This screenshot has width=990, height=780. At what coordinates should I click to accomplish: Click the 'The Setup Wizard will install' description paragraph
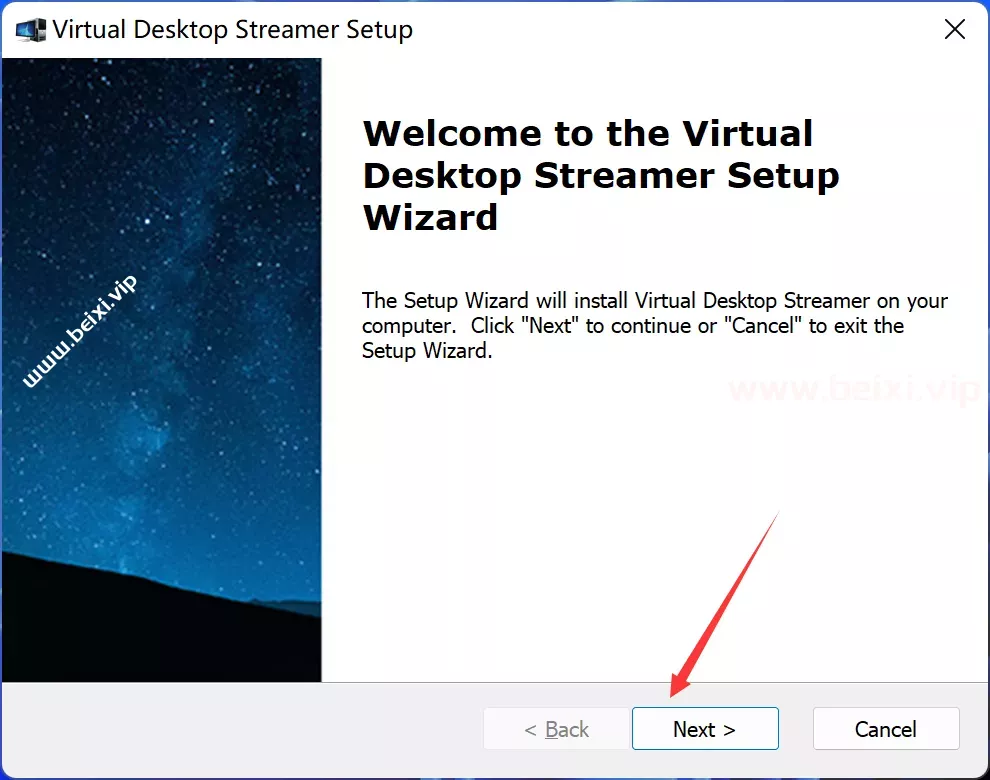click(x=654, y=325)
